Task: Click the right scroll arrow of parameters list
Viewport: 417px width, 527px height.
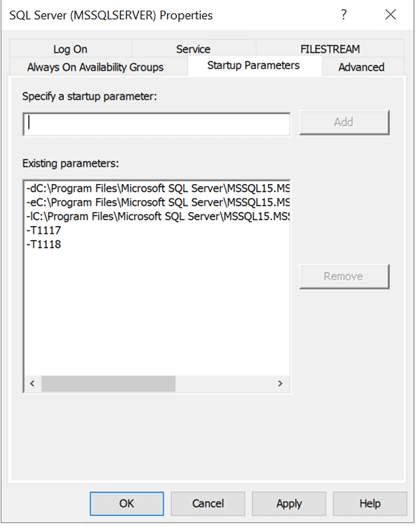Action: click(280, 383)
